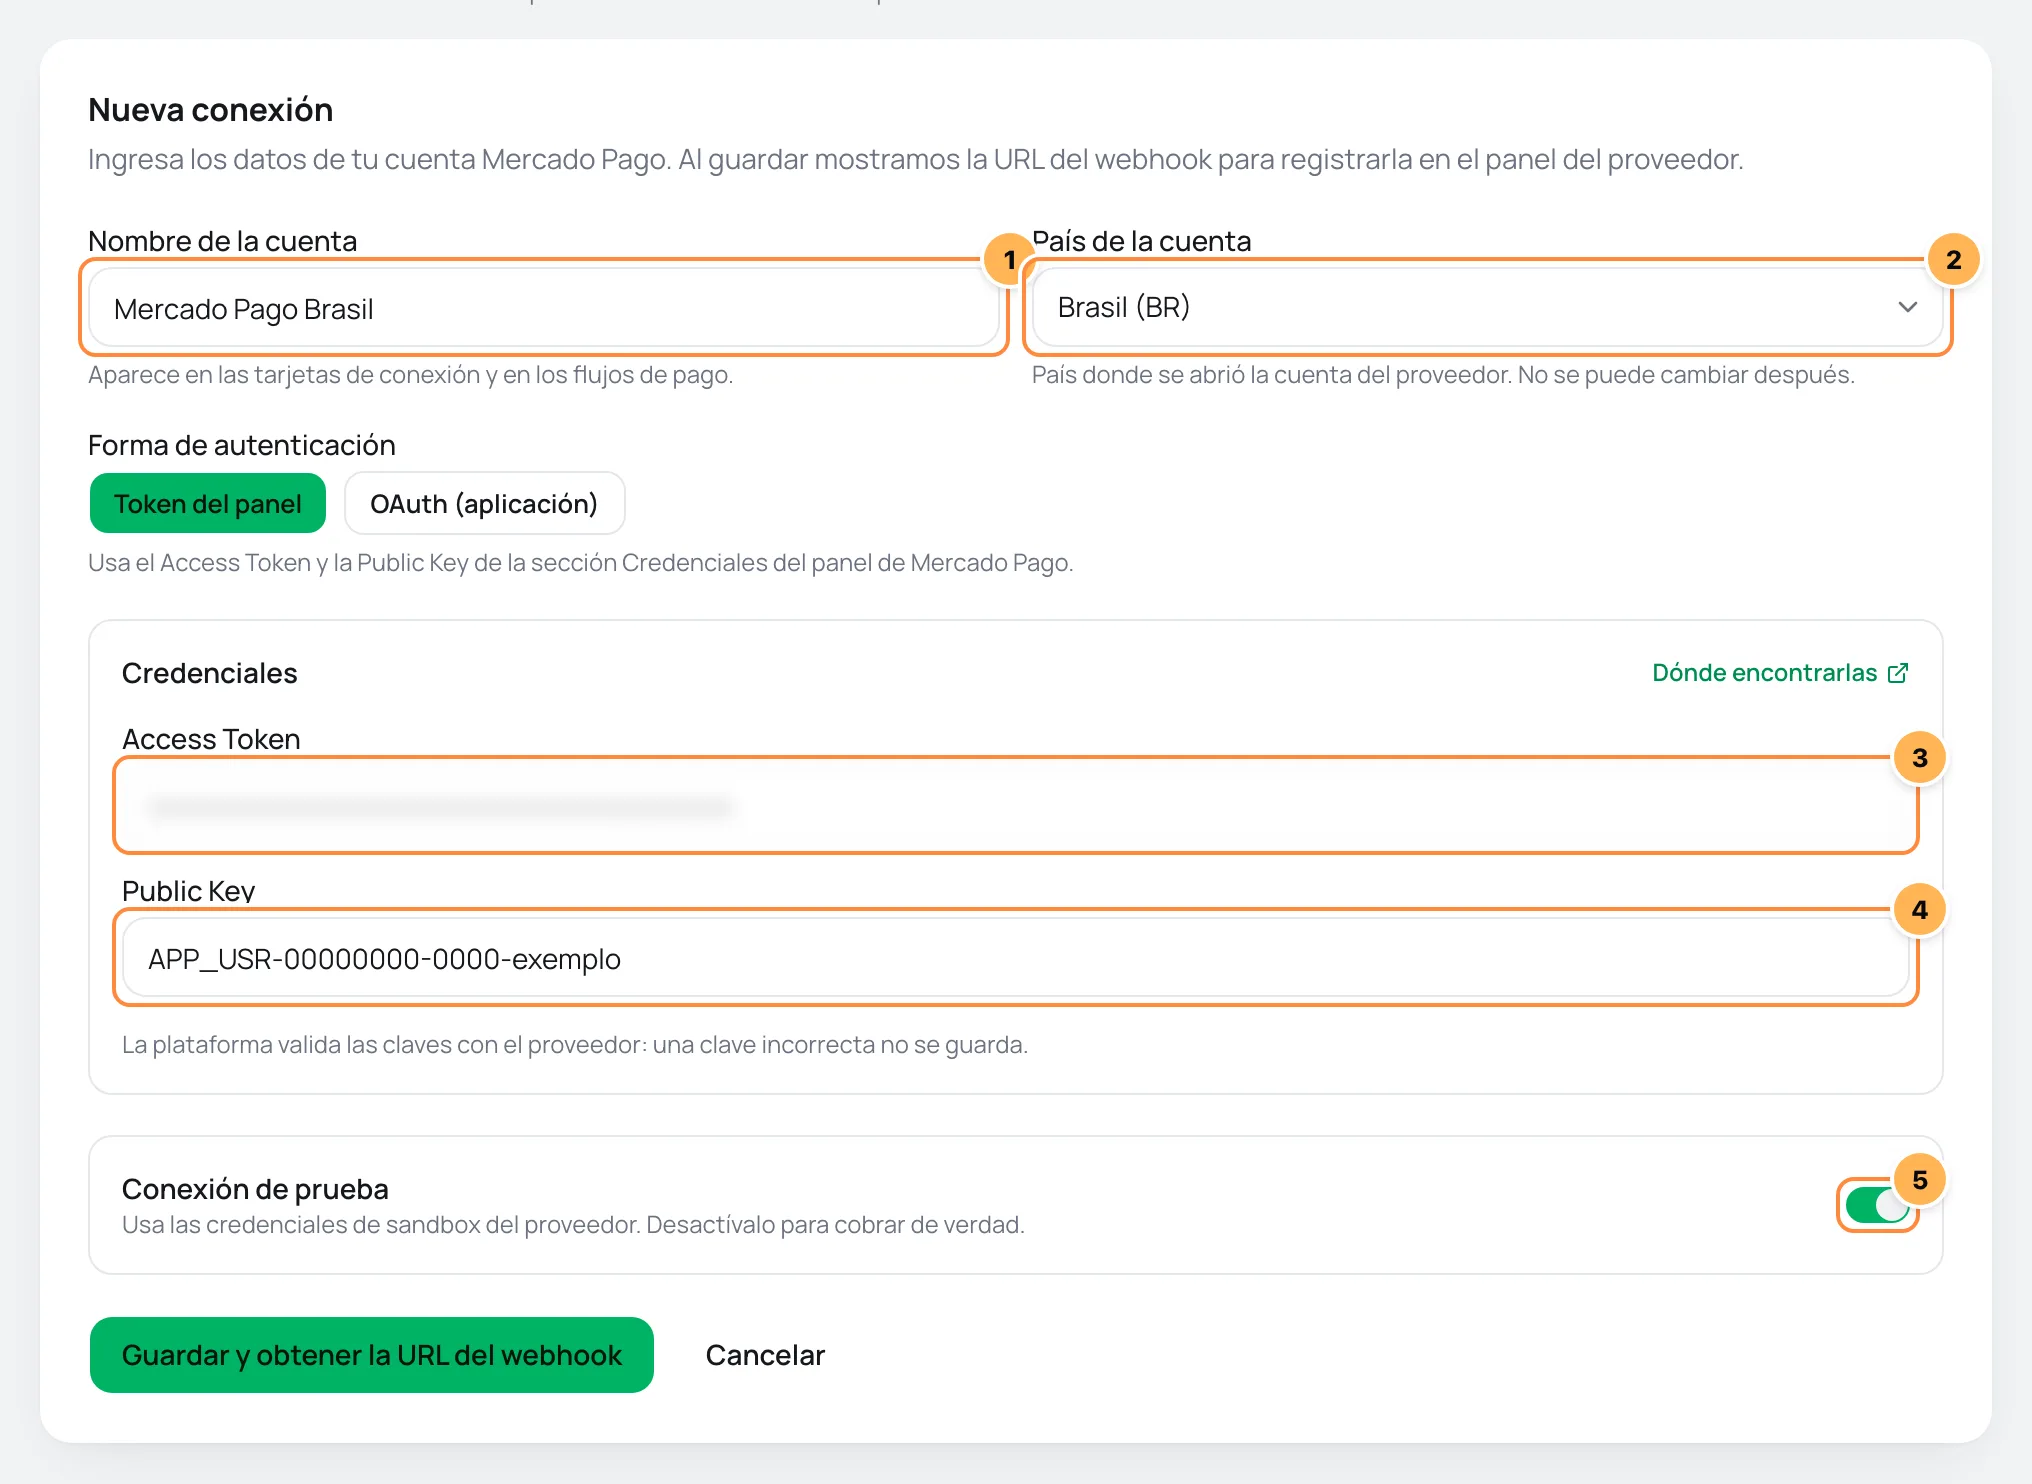Click the 'Forma de autenticación' label

coord(242,445)
